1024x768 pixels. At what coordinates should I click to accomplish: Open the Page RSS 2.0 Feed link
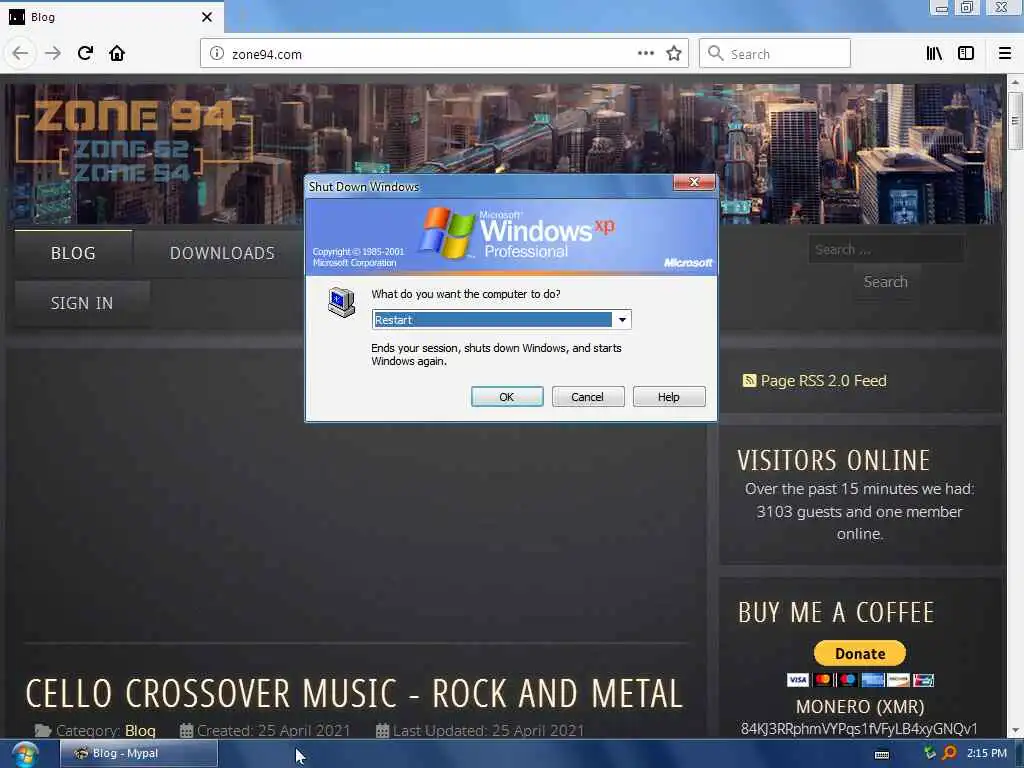[x=823, y=381]
